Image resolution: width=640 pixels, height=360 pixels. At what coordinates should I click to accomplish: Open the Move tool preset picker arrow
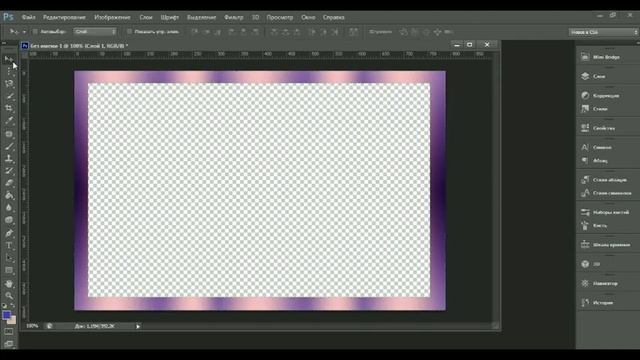24,32
